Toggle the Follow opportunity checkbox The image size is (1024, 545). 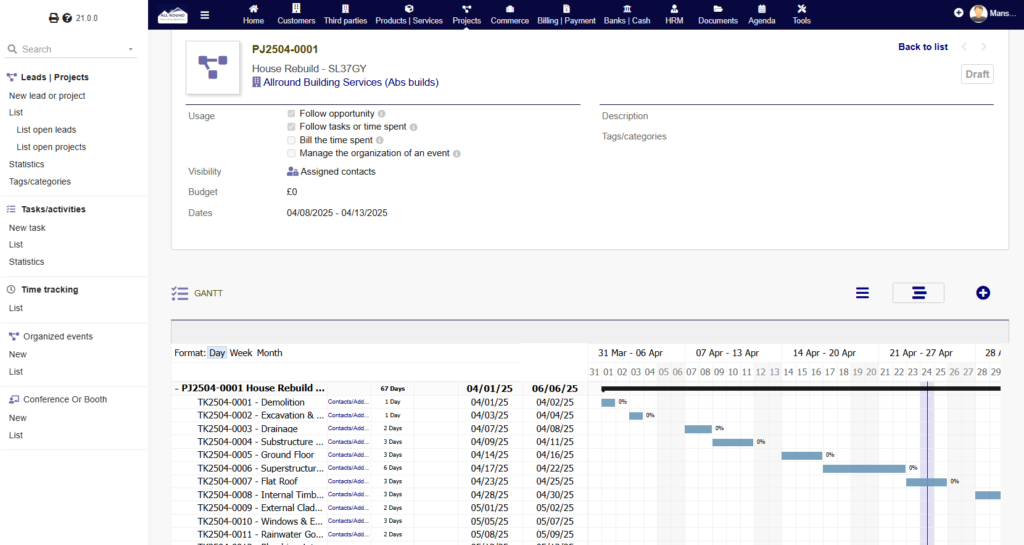pyautogui.click(x=291, y=114)
